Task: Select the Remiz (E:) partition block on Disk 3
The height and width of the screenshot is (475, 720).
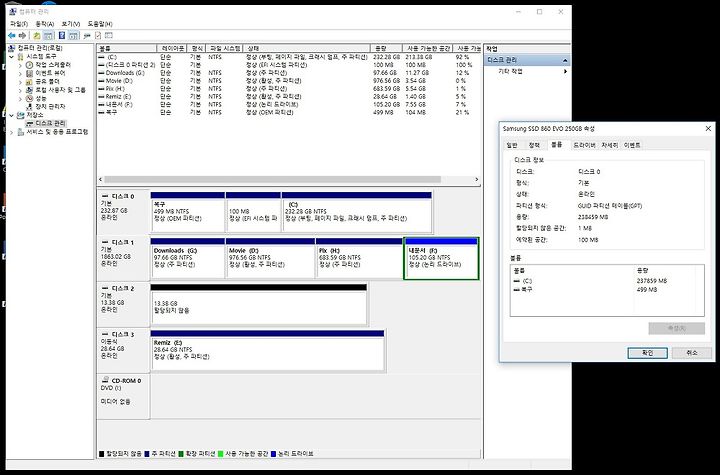Action: 267,351
